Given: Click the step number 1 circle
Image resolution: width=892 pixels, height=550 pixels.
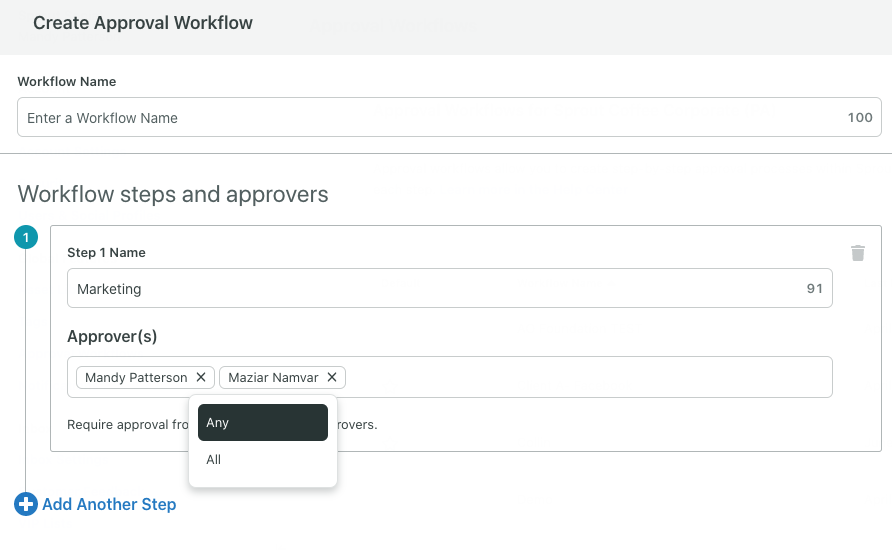Looking at the screenshot, I should click(26, 237).
